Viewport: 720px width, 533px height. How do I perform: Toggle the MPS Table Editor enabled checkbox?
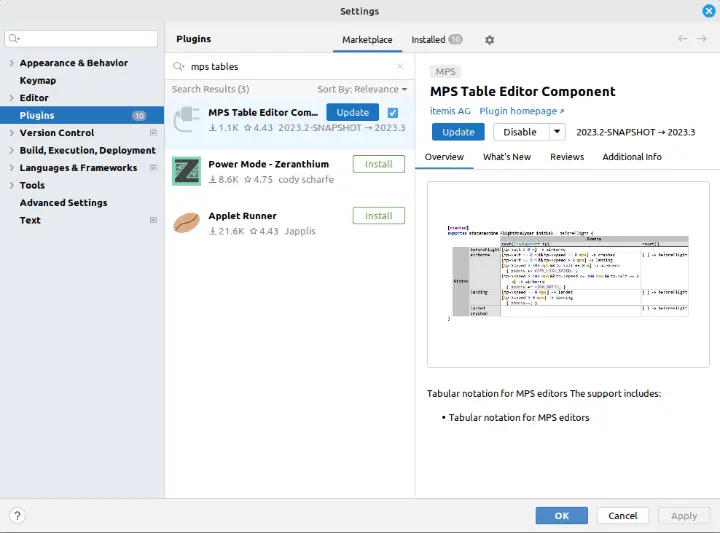click(x=393, y=112)
